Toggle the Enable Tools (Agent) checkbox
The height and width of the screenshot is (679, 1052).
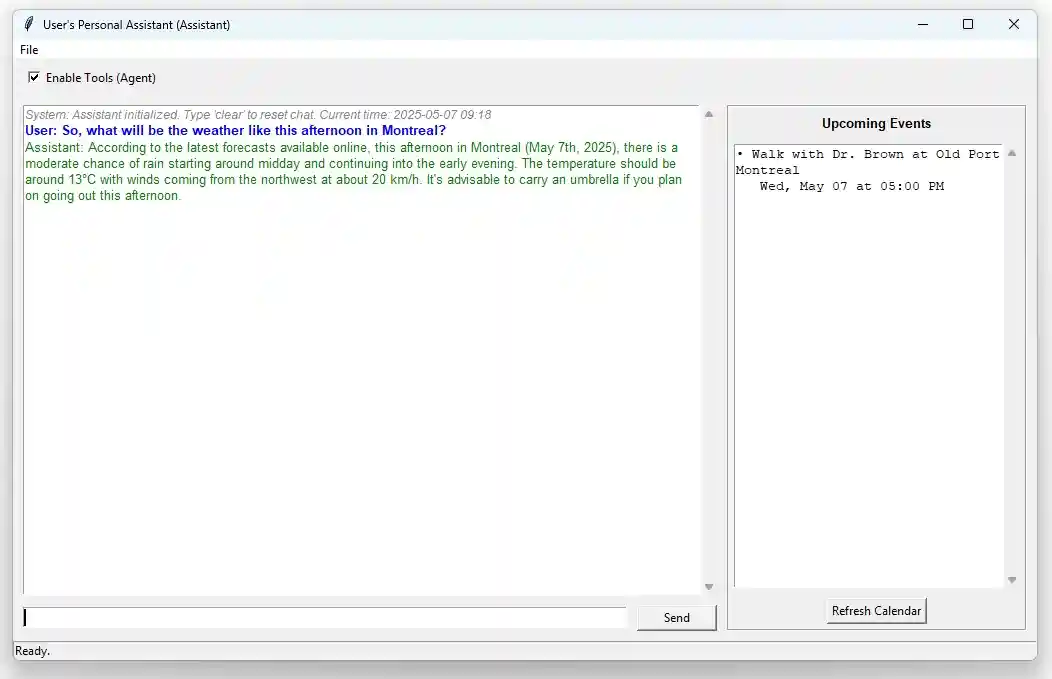pos(34,77)
